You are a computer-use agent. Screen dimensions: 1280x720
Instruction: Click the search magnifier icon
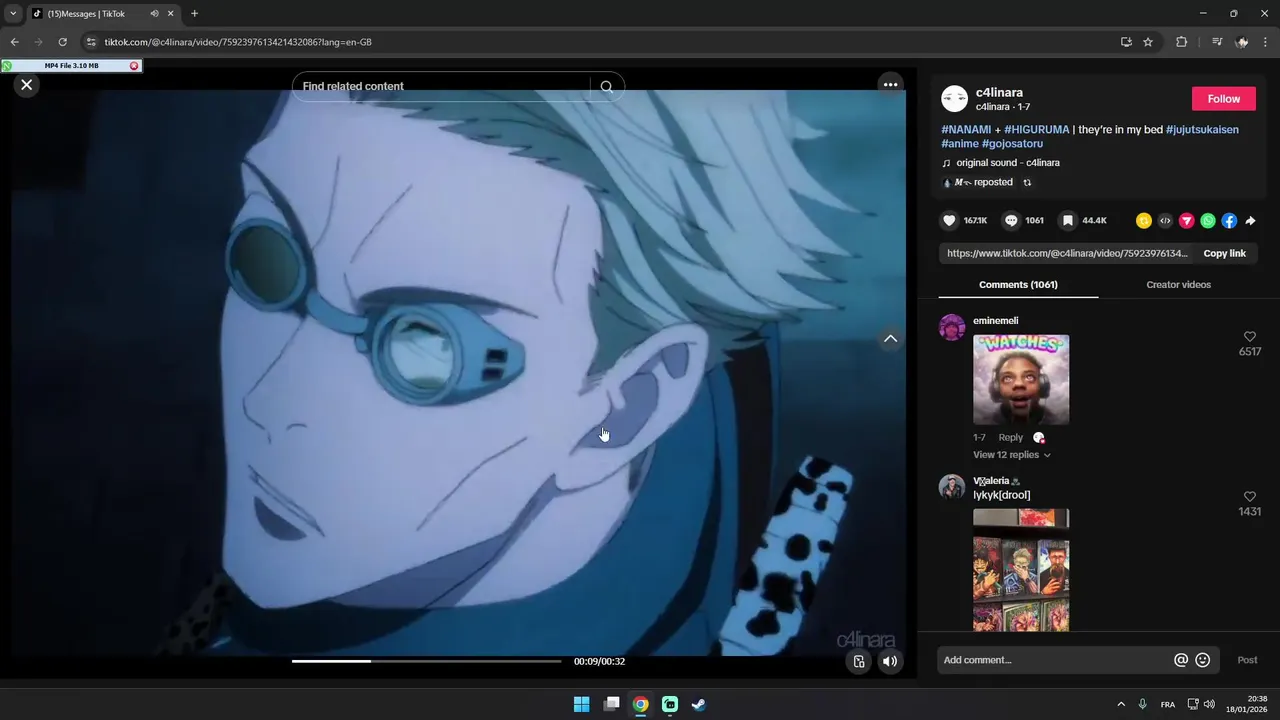[606, 87]
